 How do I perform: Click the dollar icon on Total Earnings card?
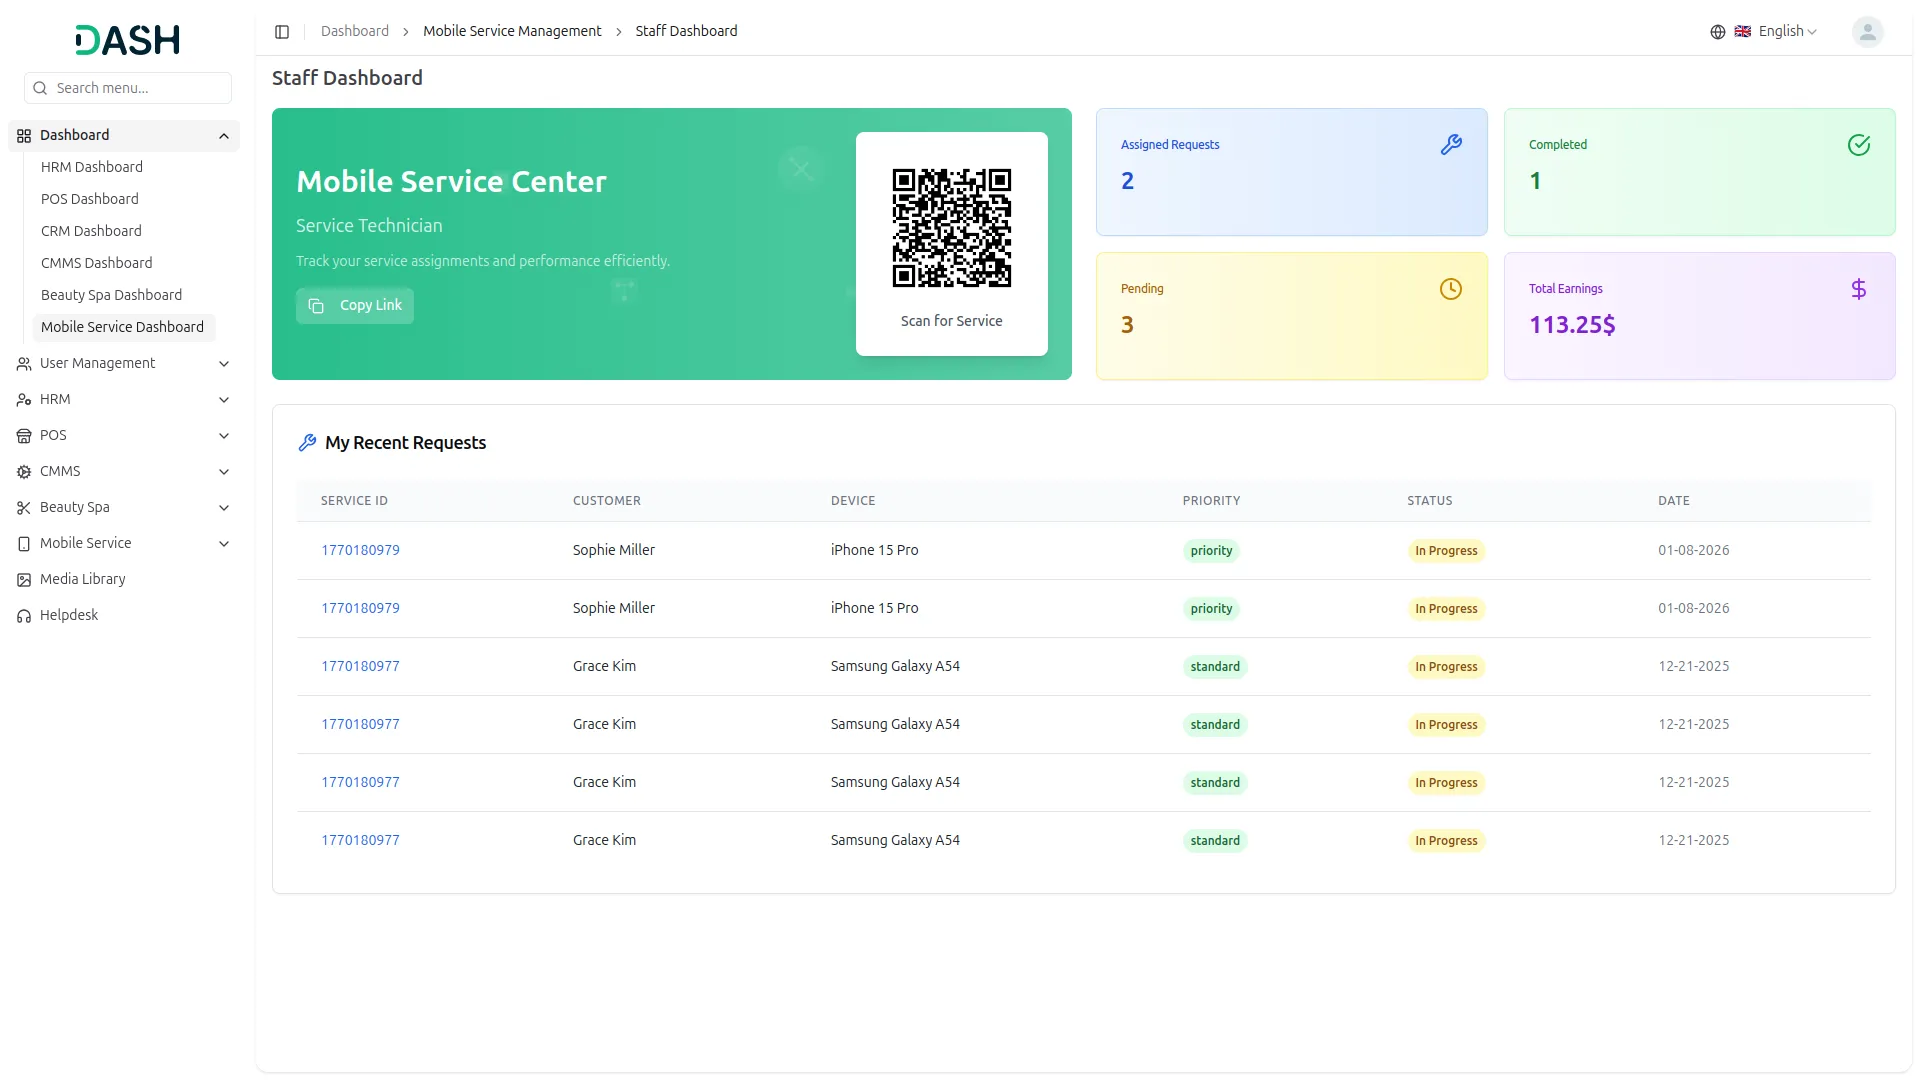pyautogui.click(x=1859, y=289)
